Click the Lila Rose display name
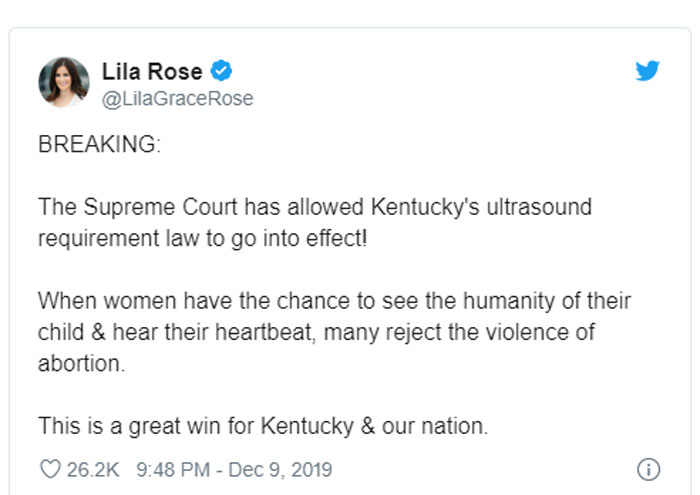This screenshot has height=495, width=700. point(152,71)
